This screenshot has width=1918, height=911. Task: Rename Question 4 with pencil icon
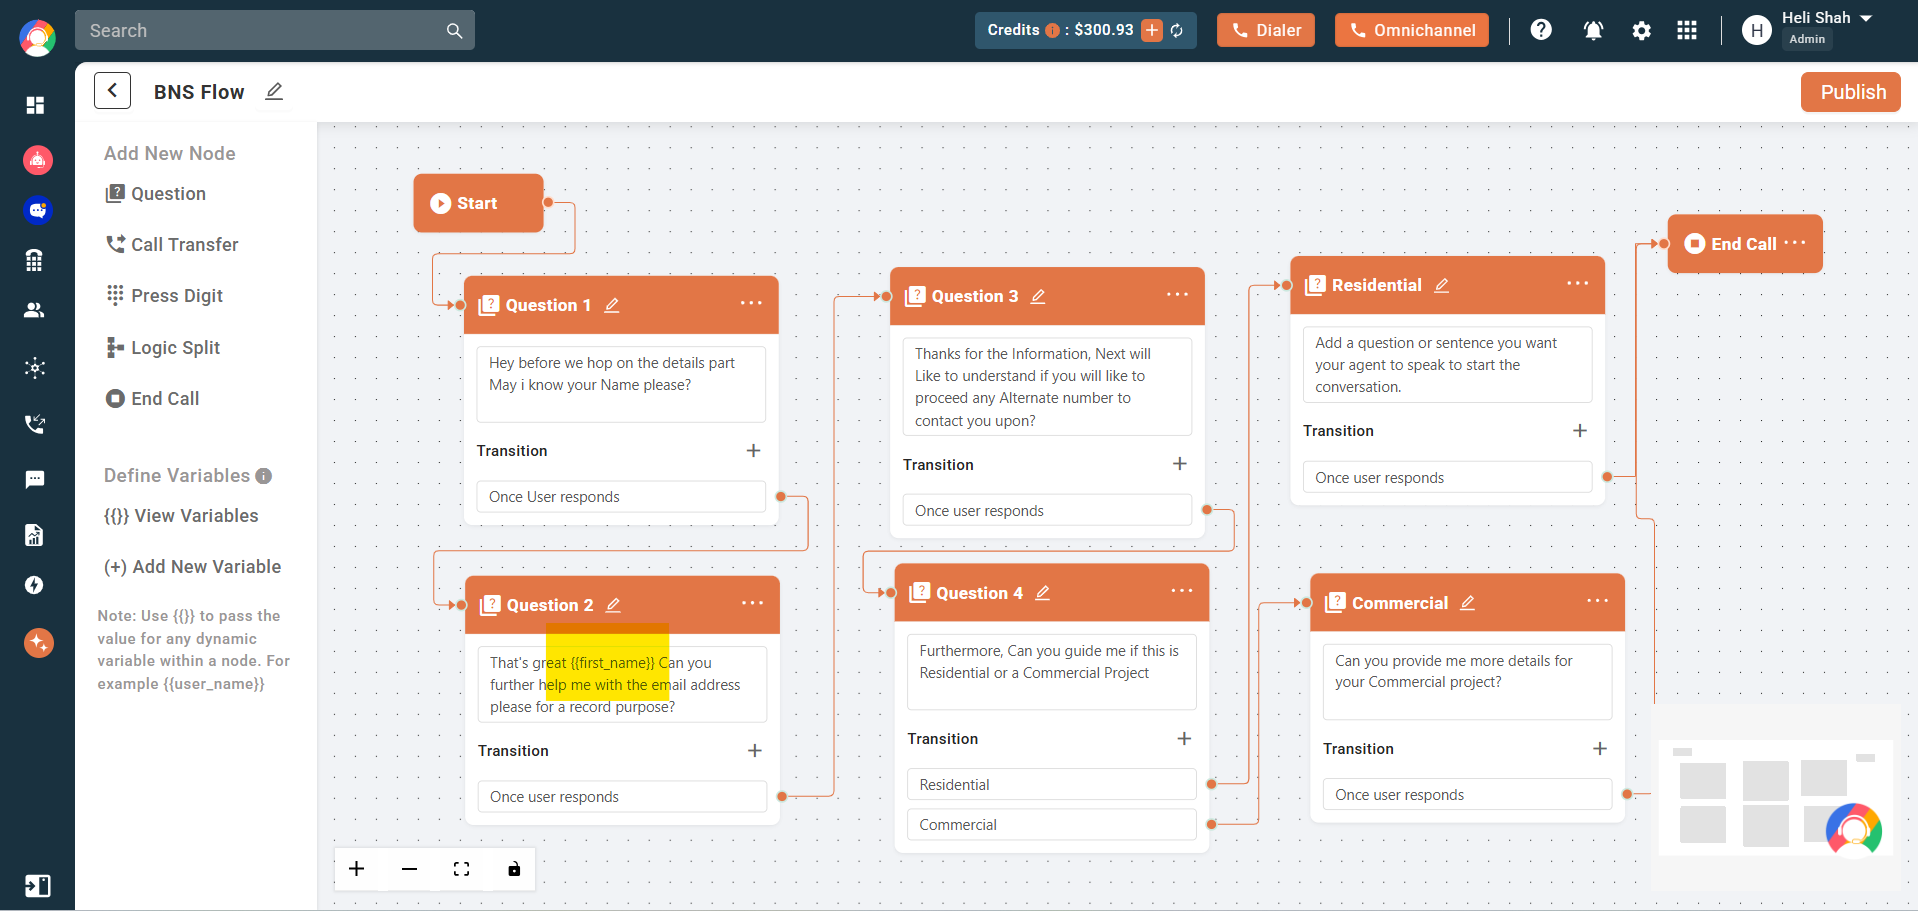click(1043, 593)
